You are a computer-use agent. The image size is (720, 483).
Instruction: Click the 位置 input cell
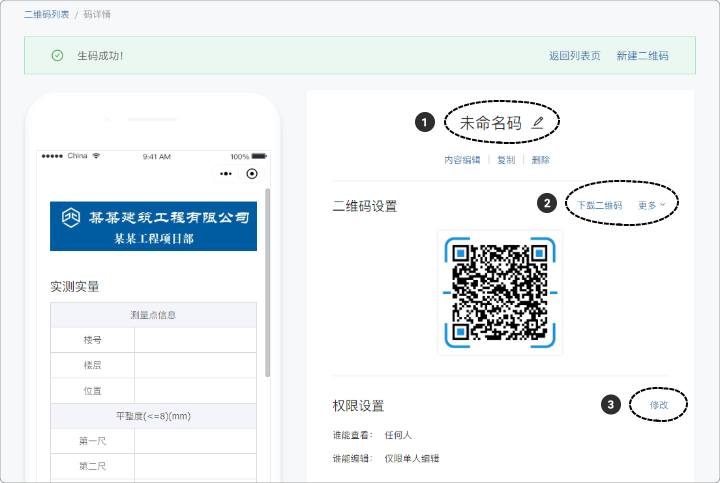[x=195, y=391]
